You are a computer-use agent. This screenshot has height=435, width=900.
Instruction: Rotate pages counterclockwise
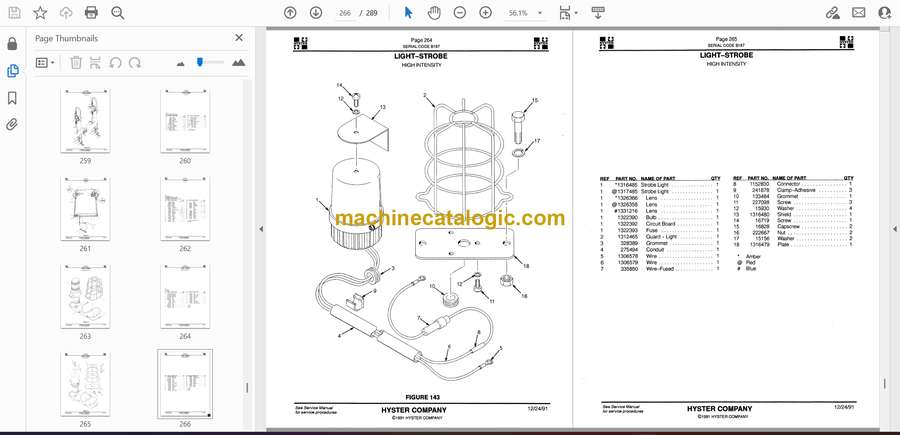point(115,63)
